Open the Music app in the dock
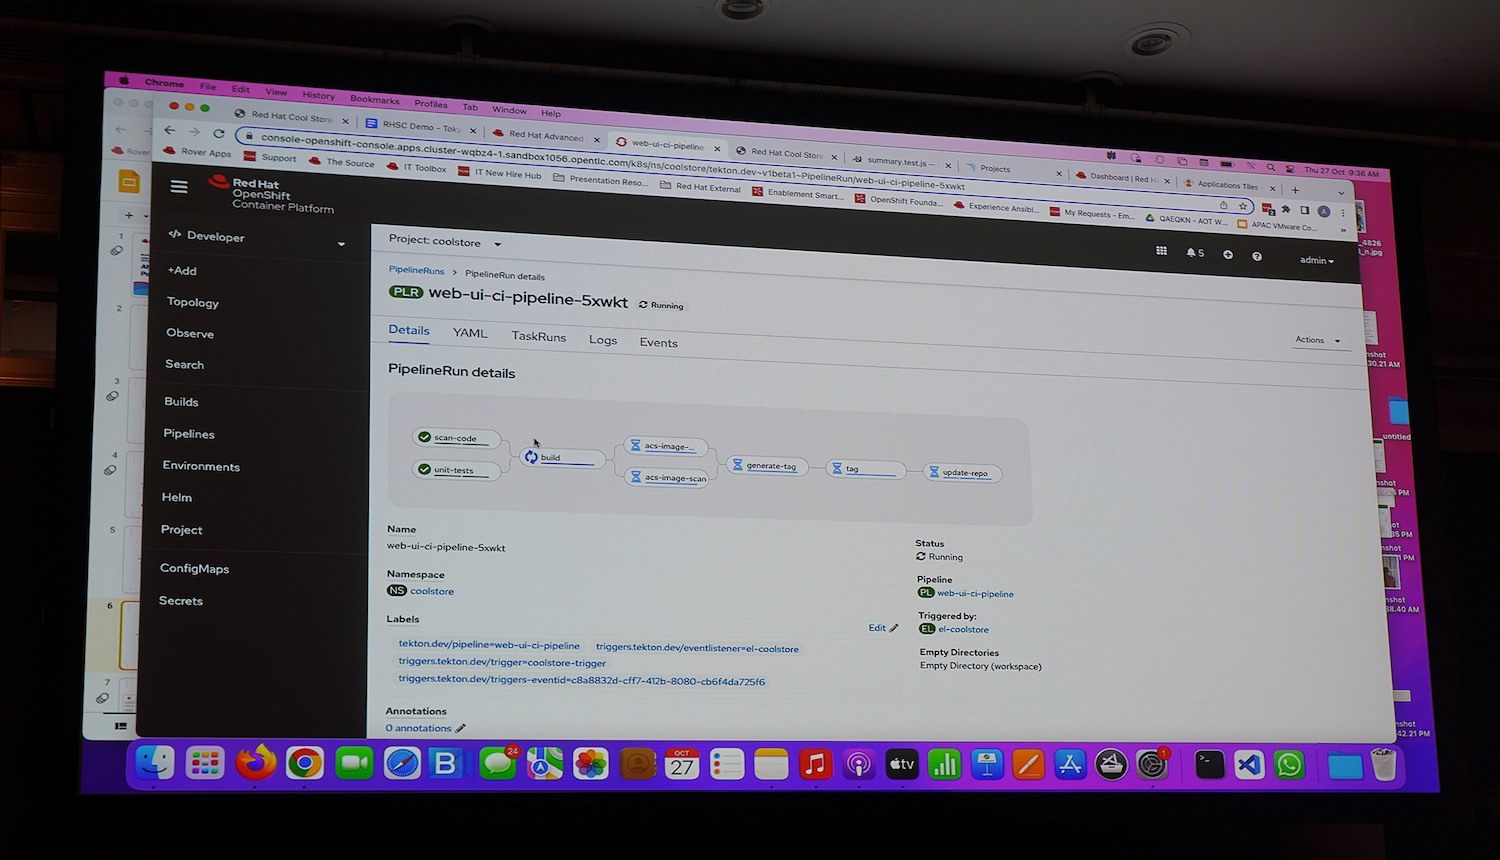1500x860 pixels. (x=815, y=765)
